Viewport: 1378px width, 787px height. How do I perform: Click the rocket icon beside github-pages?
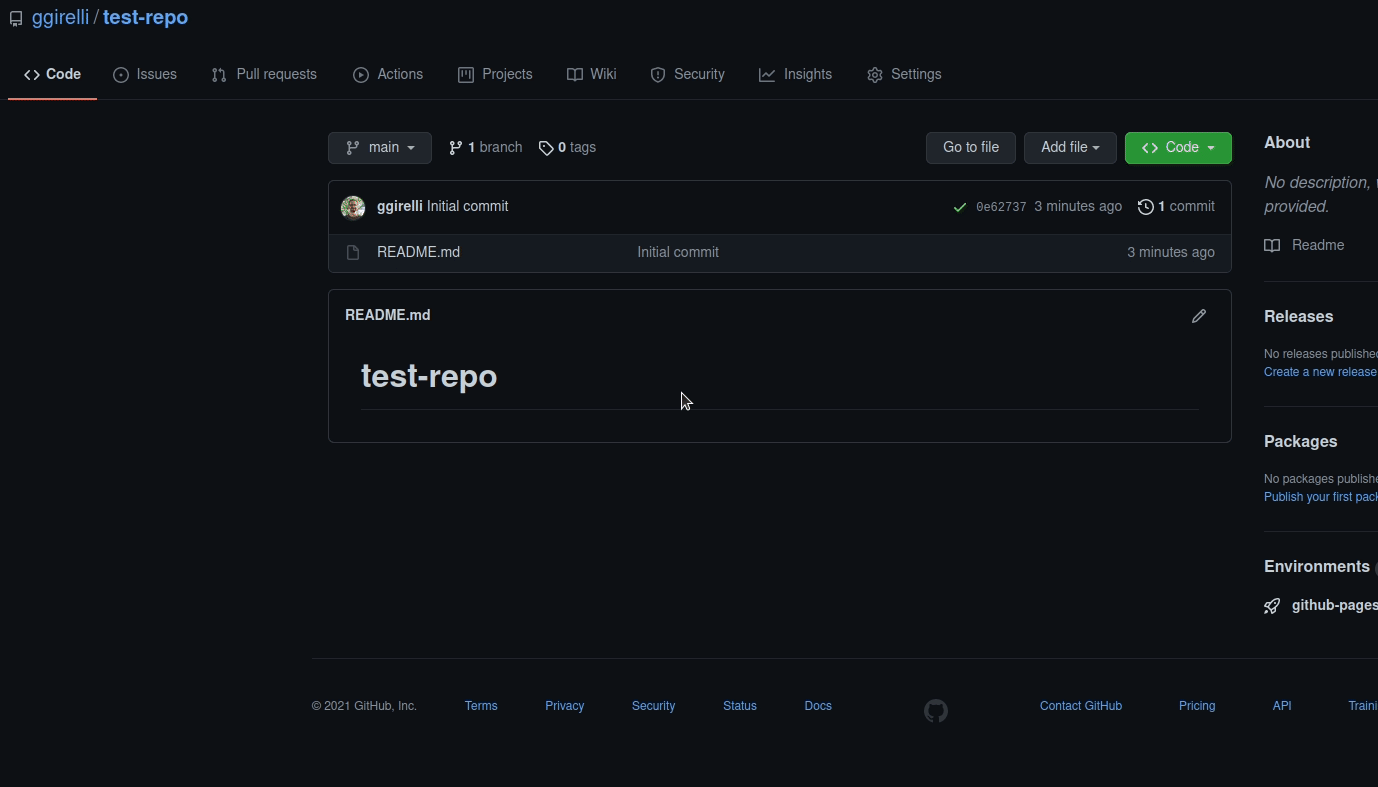point(1272,606)
